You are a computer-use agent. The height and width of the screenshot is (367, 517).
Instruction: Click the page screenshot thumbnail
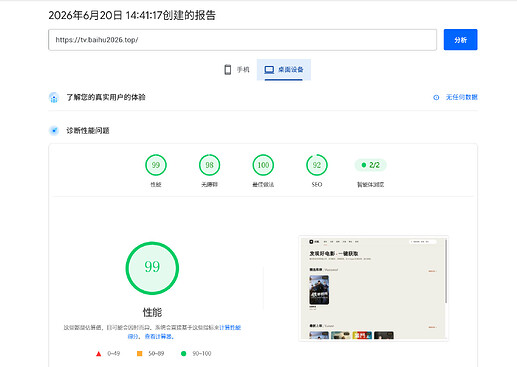[x=373, y=288]
